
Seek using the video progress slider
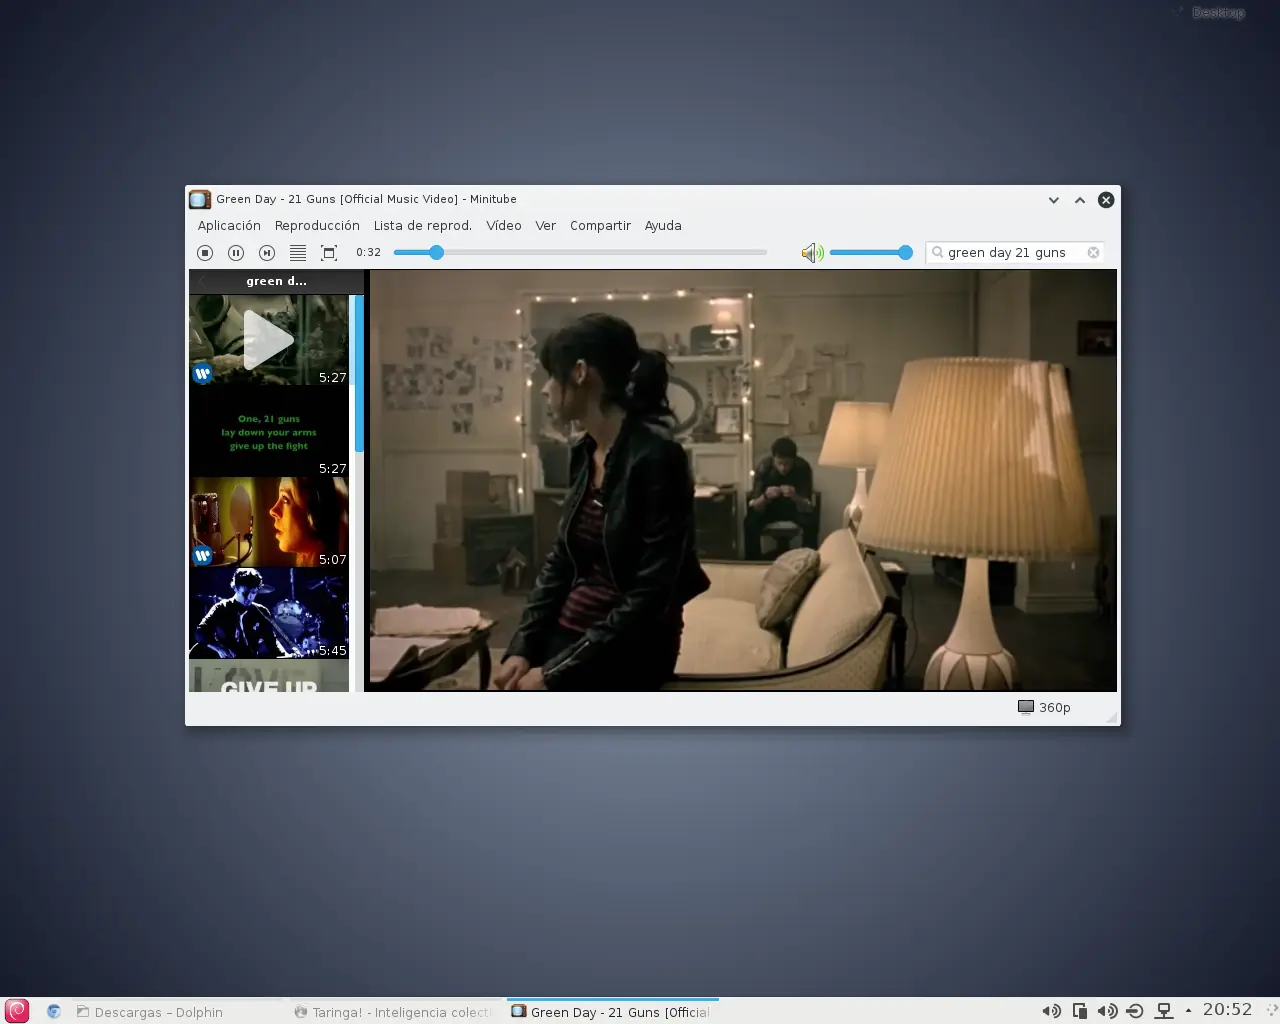pos(580,253)
